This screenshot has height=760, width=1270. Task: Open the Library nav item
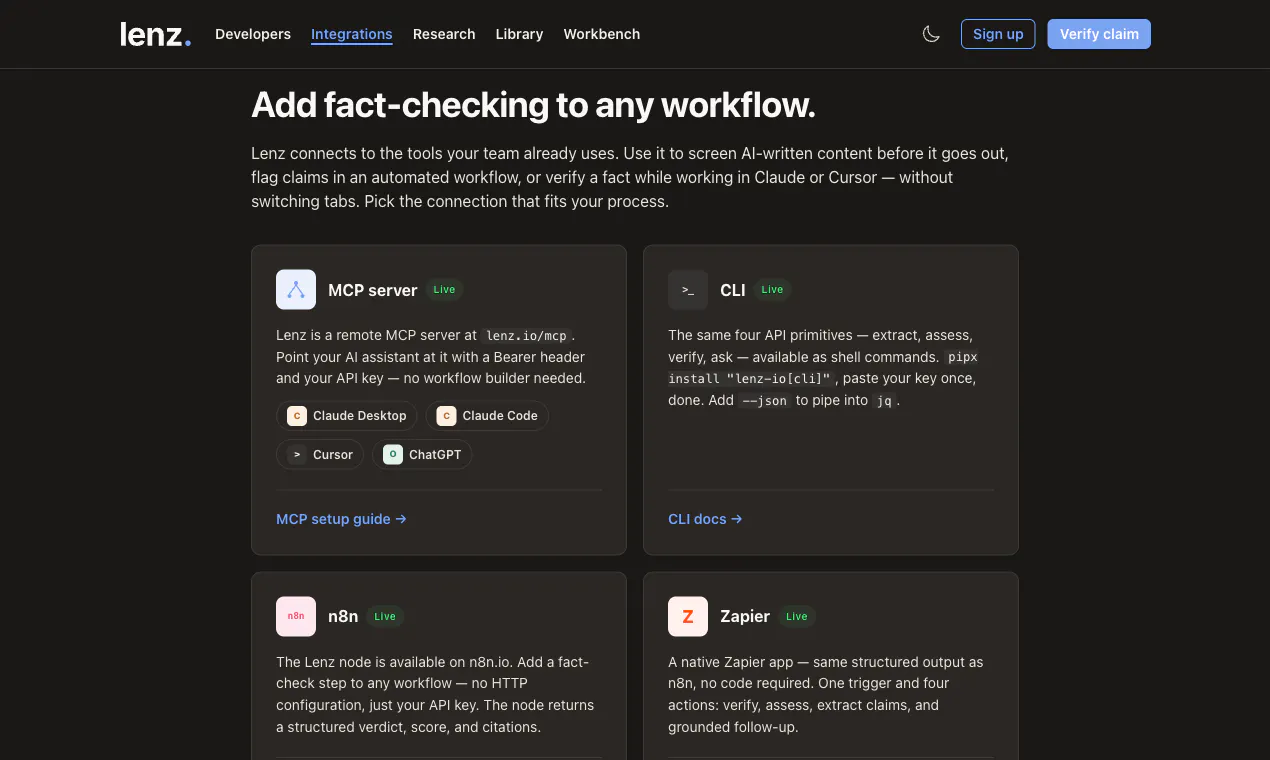tap(519, 34)
